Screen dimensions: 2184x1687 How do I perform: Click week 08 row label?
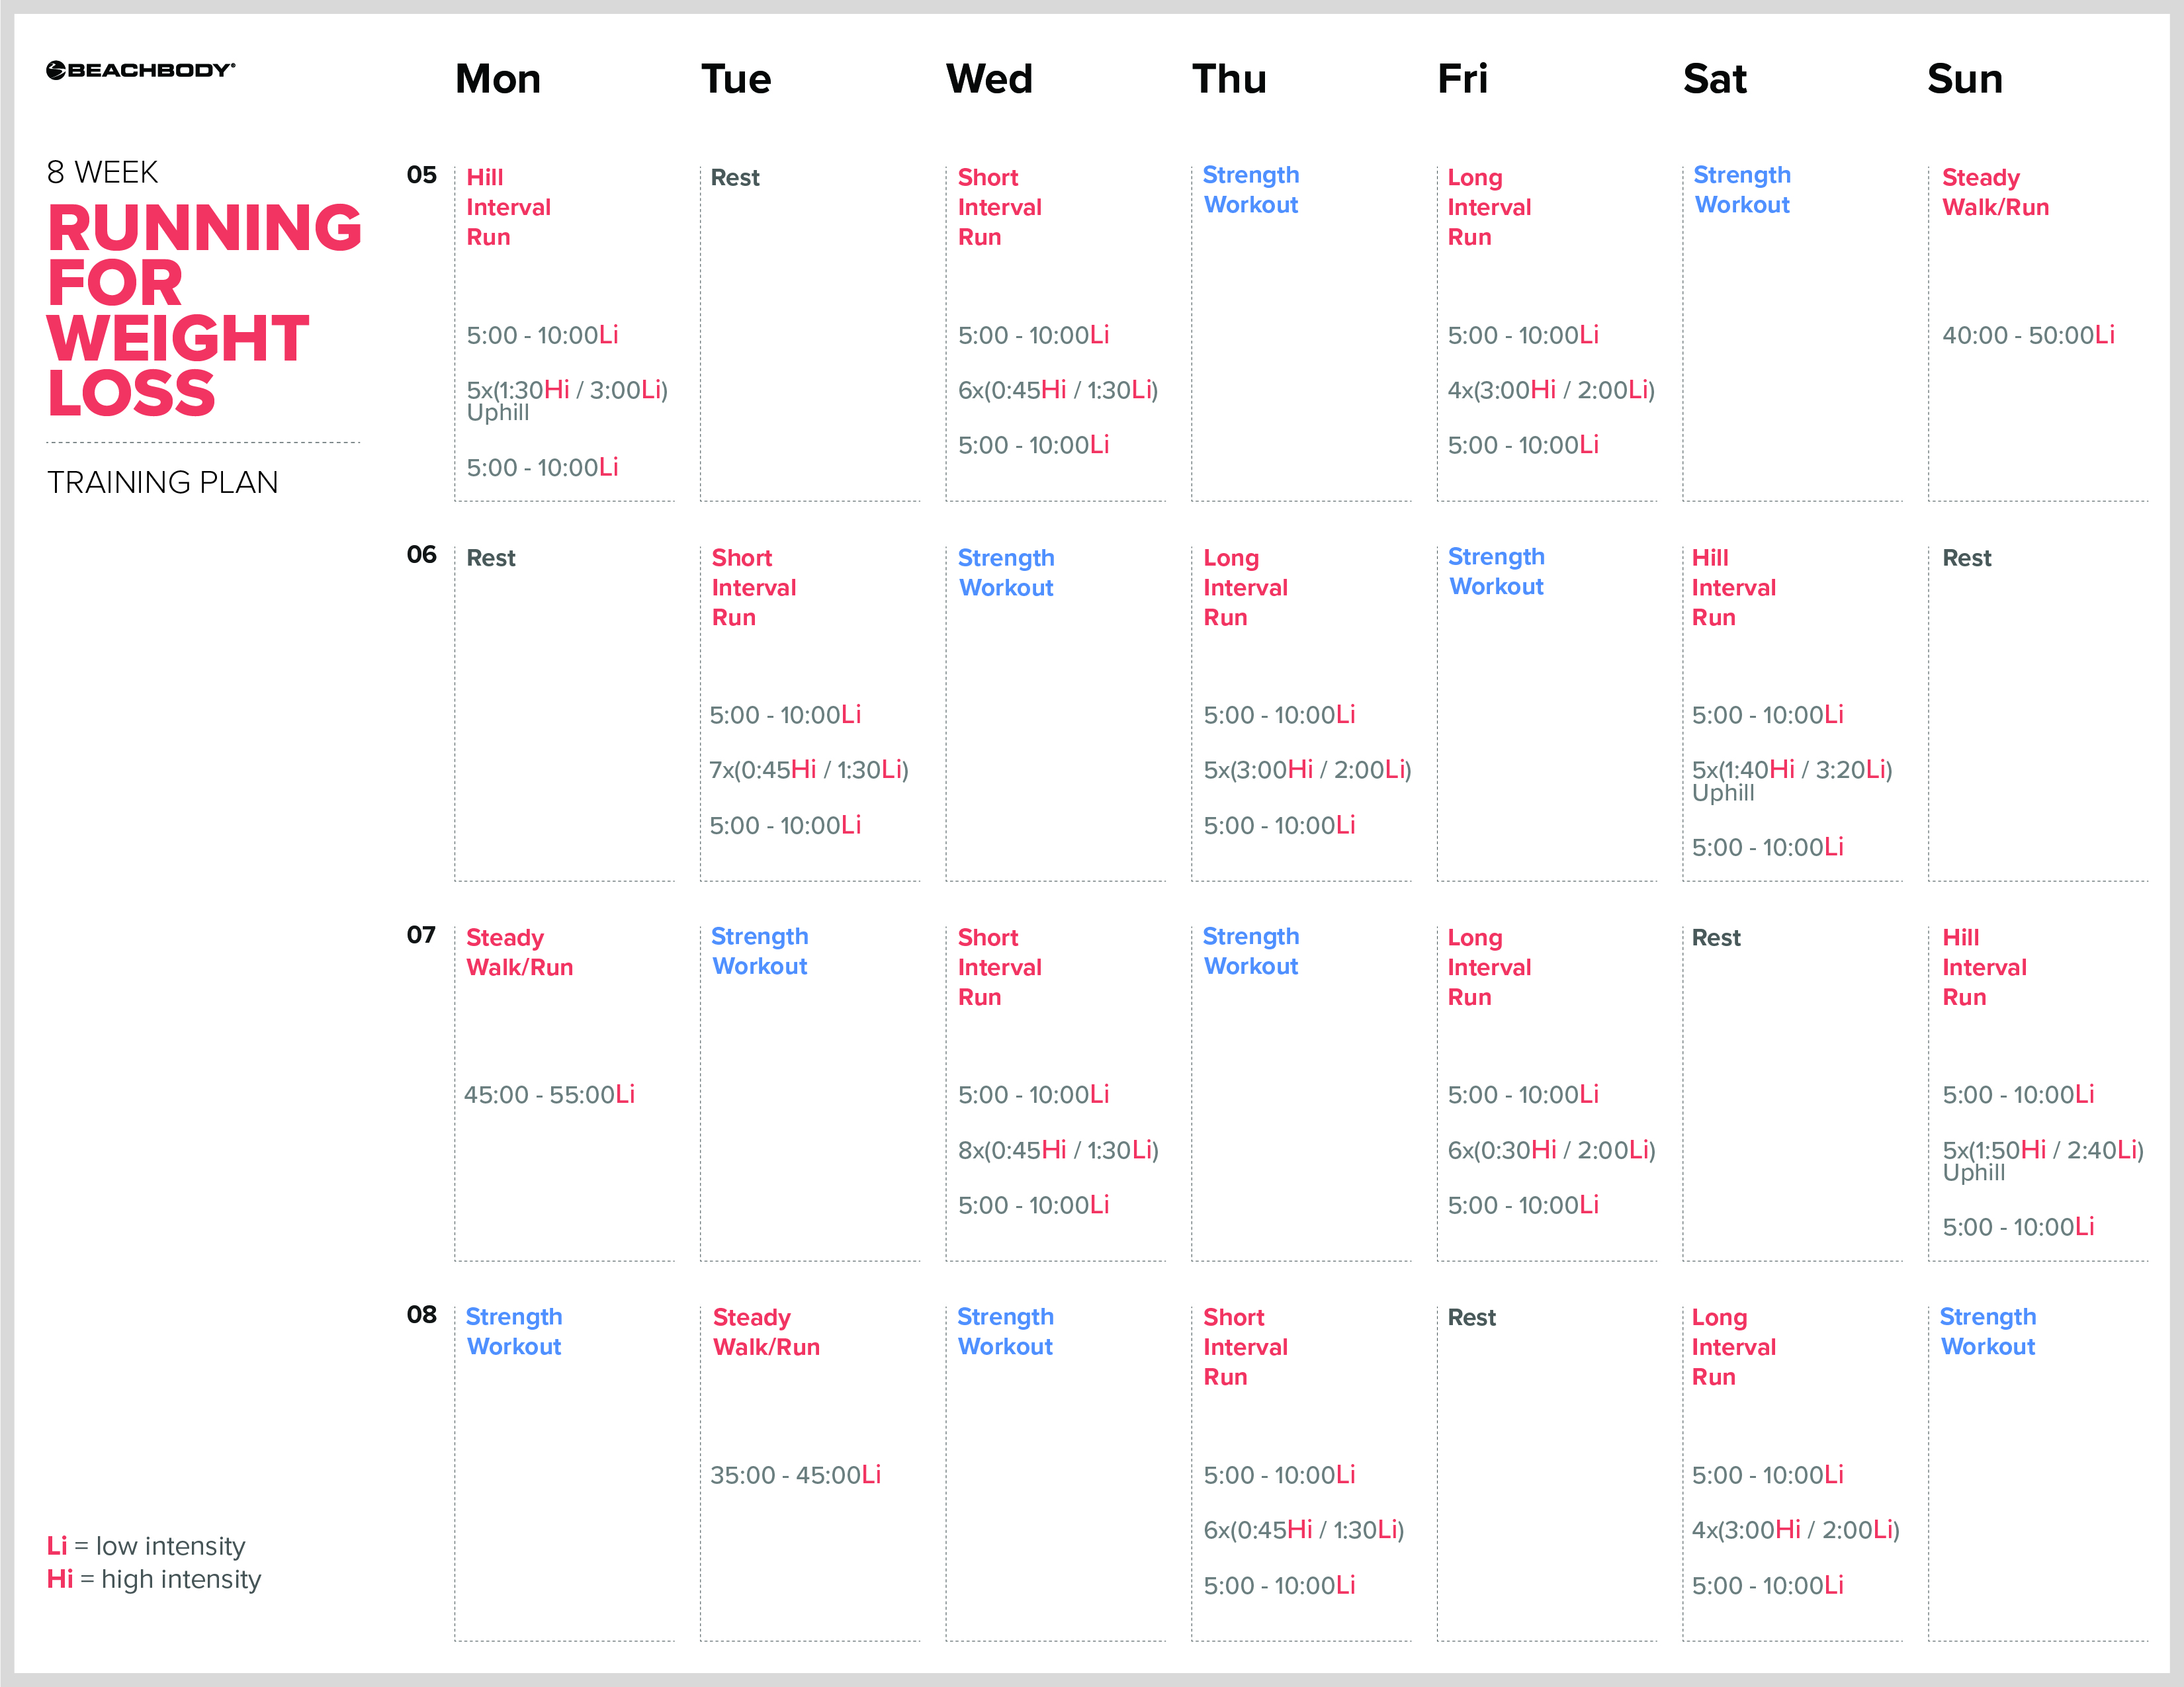421,1315
